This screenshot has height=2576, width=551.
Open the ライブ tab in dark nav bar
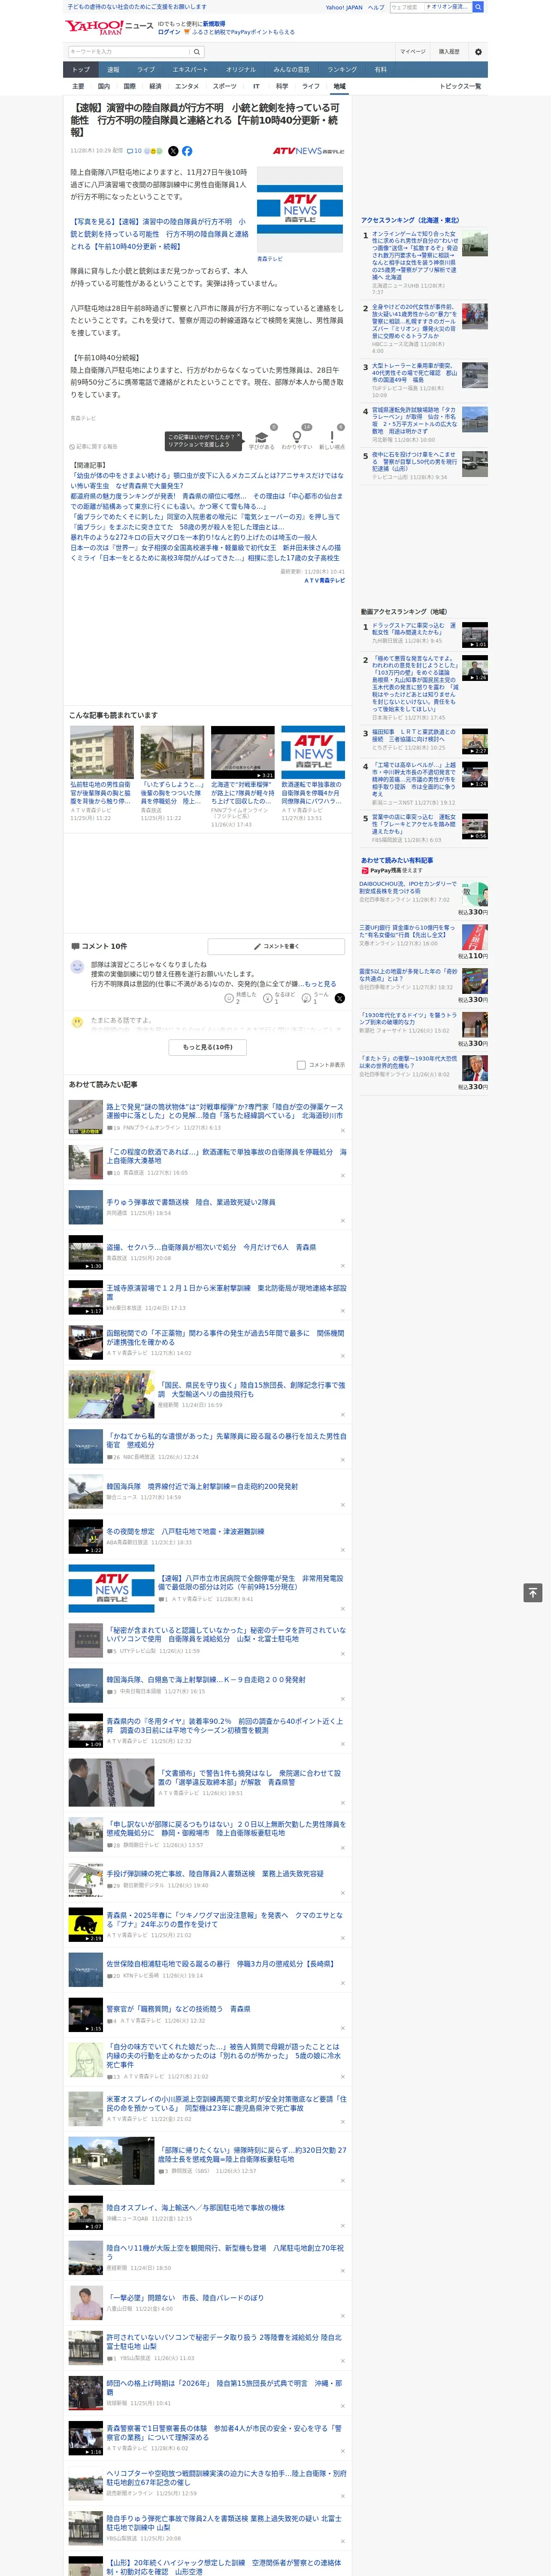[146, 70]
